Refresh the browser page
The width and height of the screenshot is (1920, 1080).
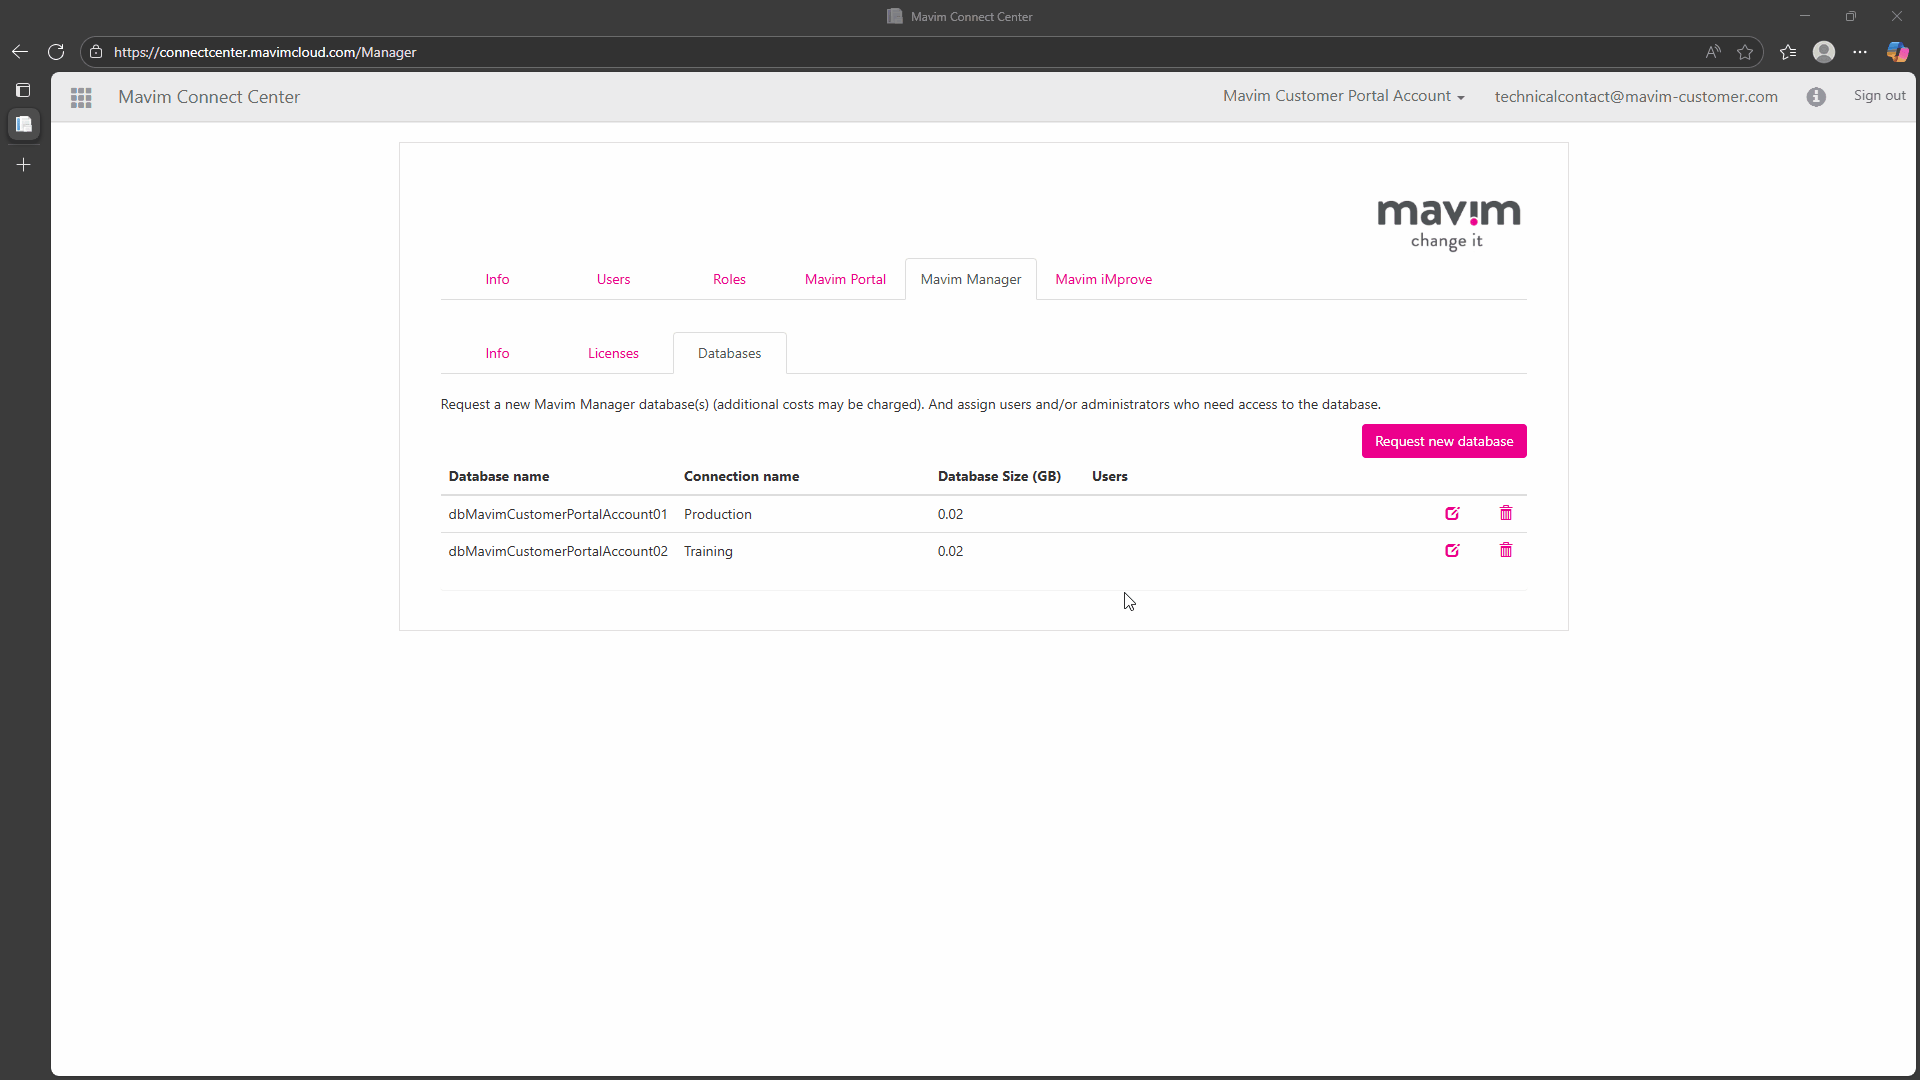[56, 52]
